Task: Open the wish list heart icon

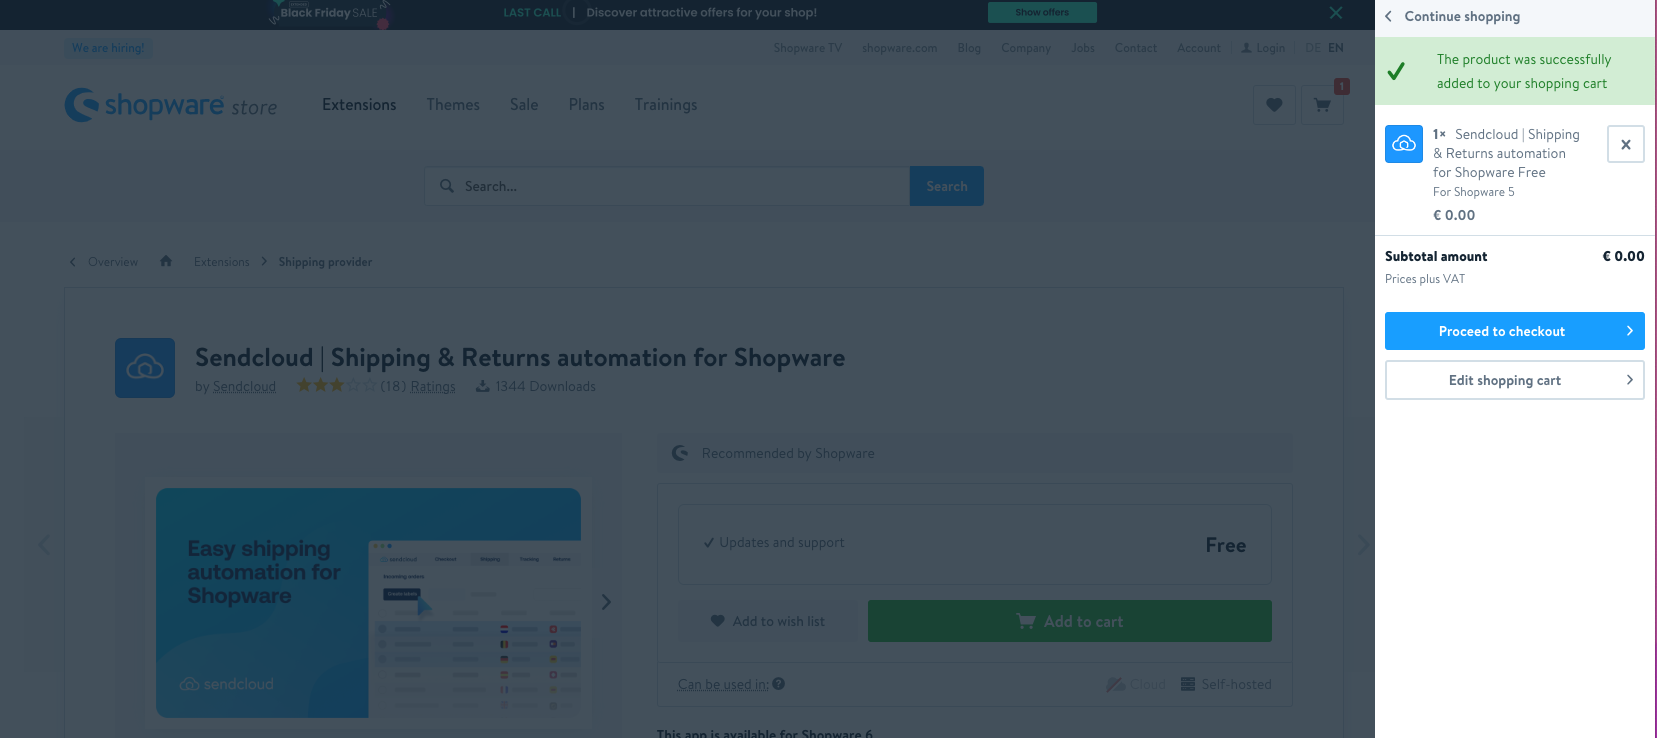Action: tap(1274, 105)
